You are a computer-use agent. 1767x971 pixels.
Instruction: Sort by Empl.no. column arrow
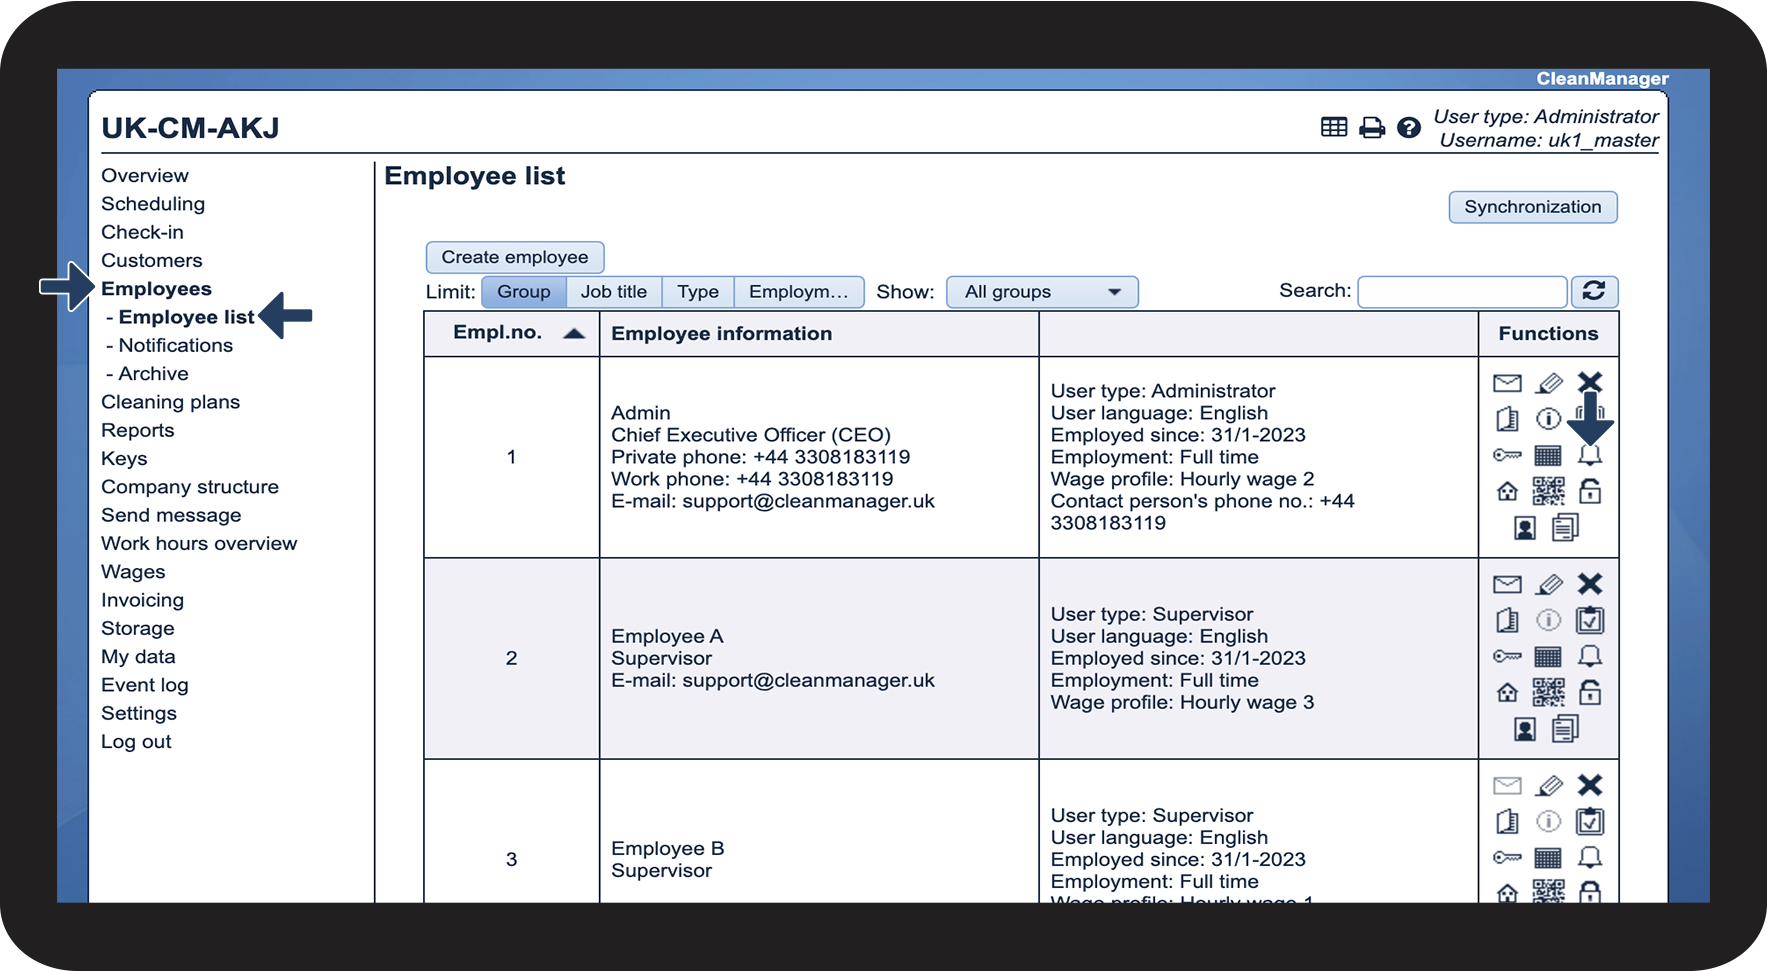(x=574, y=334)
